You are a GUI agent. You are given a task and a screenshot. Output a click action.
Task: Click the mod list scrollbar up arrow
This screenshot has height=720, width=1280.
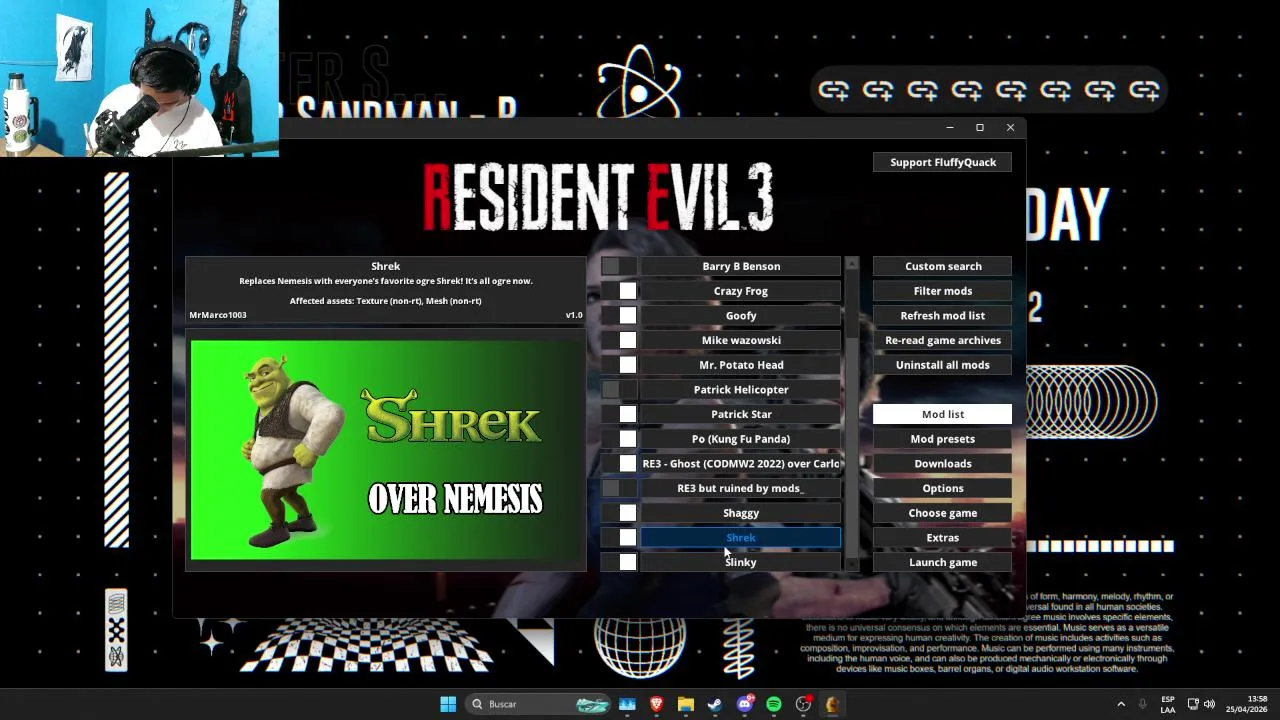pos(852,264)
